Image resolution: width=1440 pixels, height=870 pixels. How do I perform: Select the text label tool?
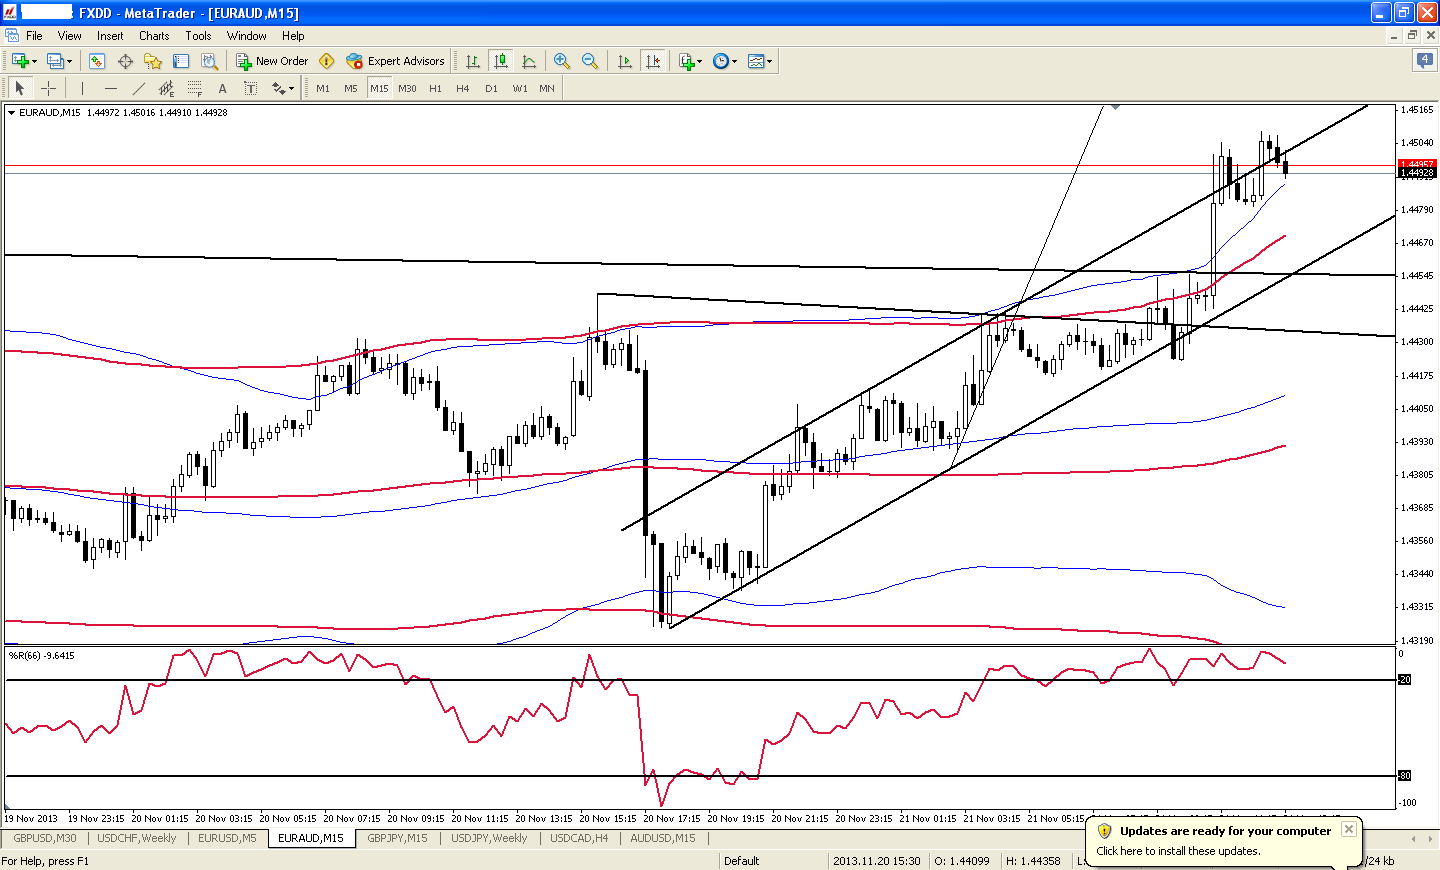click(x=222, y=88)
